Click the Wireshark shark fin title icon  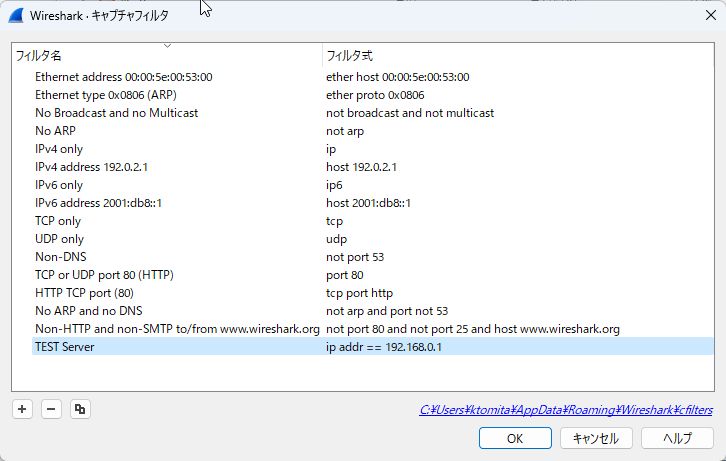tap(16, 15)
